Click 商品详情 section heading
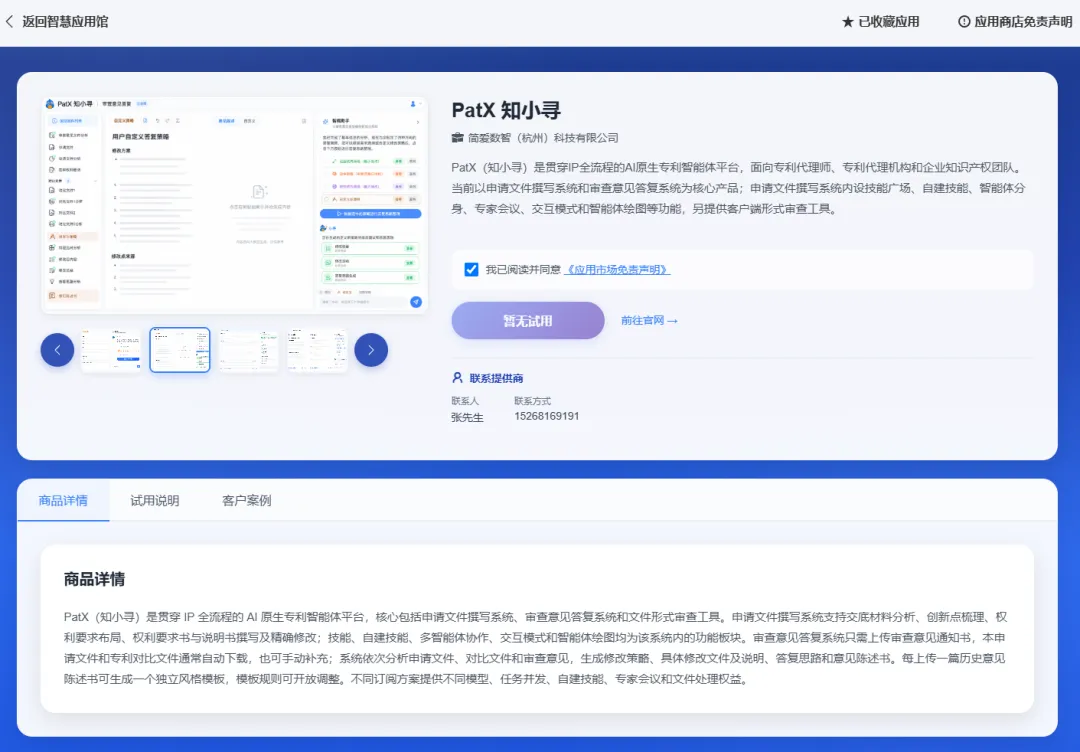Image resolution: width=1080 pixels, height=752 pixels. pos(94,579)
